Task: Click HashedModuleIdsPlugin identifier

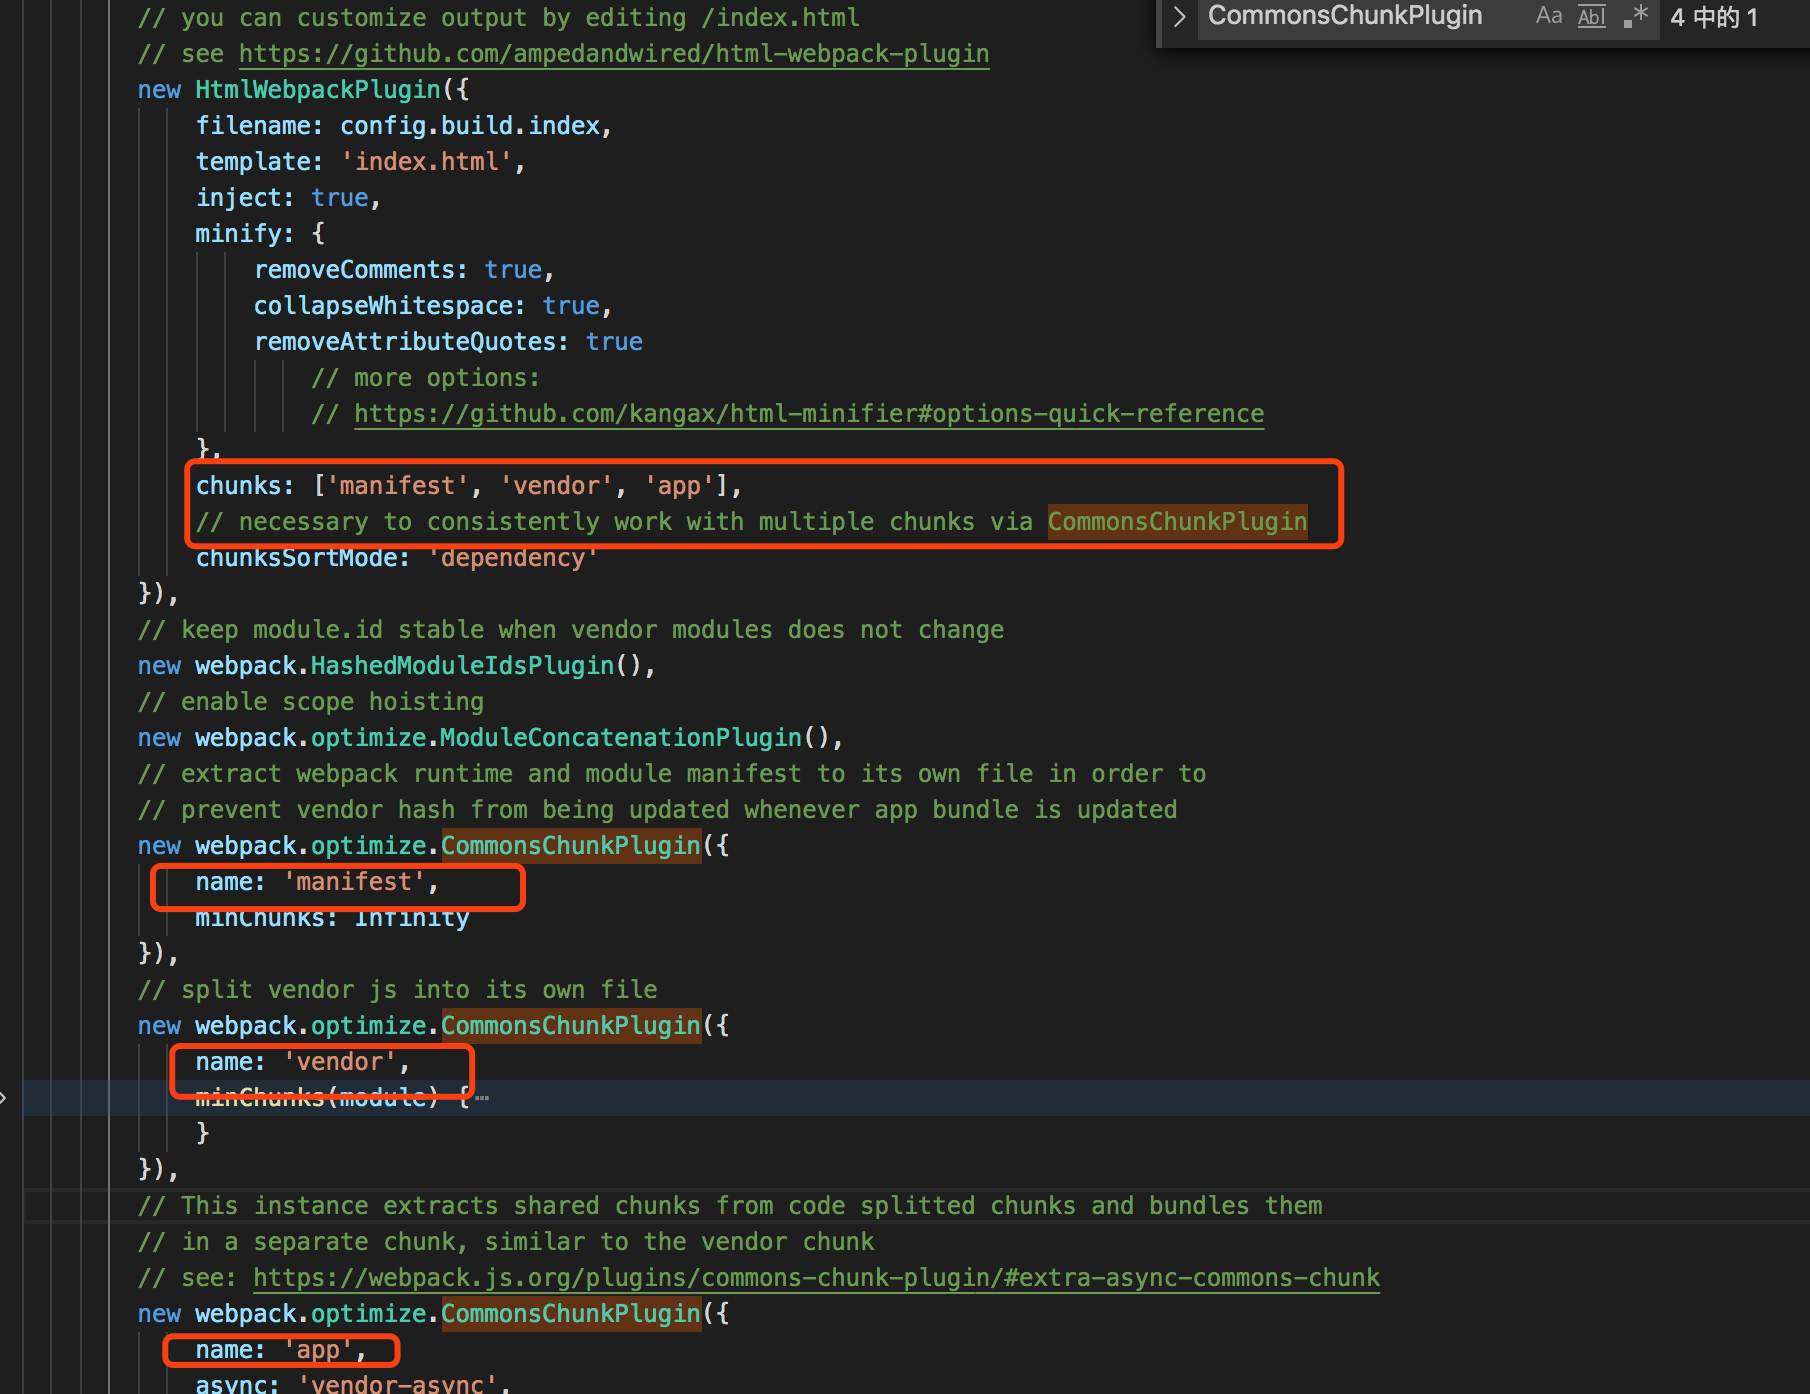Action: pyautogui.click(x=462, y=666)
